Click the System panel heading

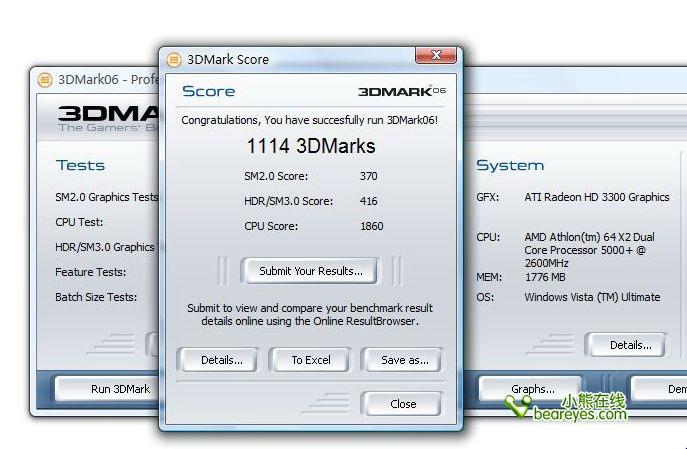509,165
